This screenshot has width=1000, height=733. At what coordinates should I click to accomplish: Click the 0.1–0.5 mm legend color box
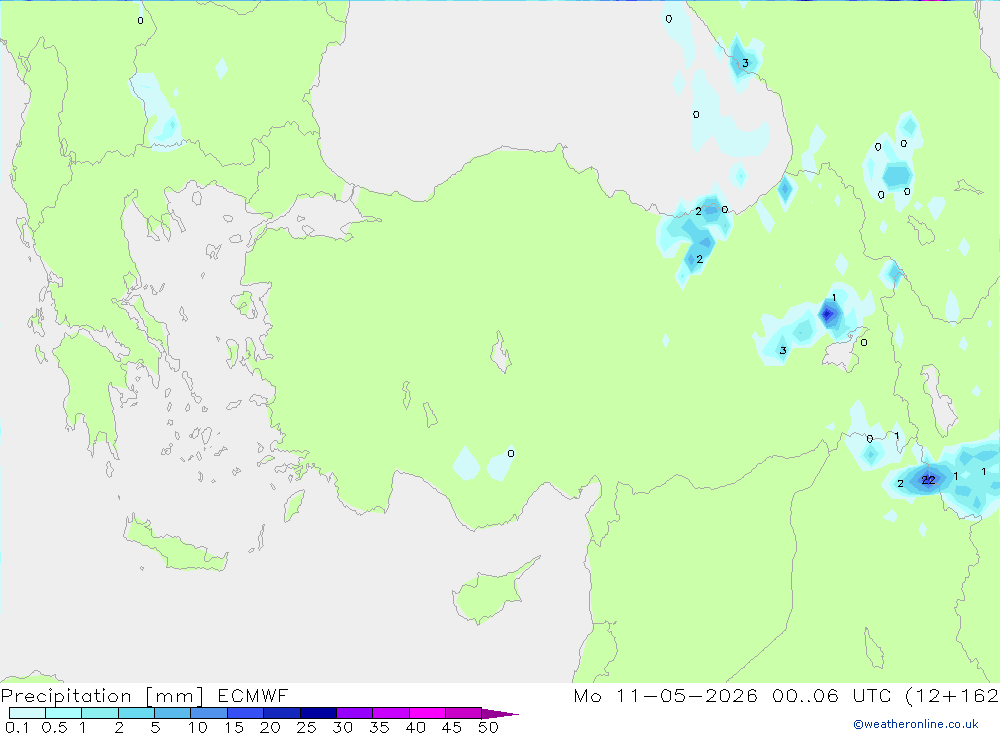[x=27, y=713]
